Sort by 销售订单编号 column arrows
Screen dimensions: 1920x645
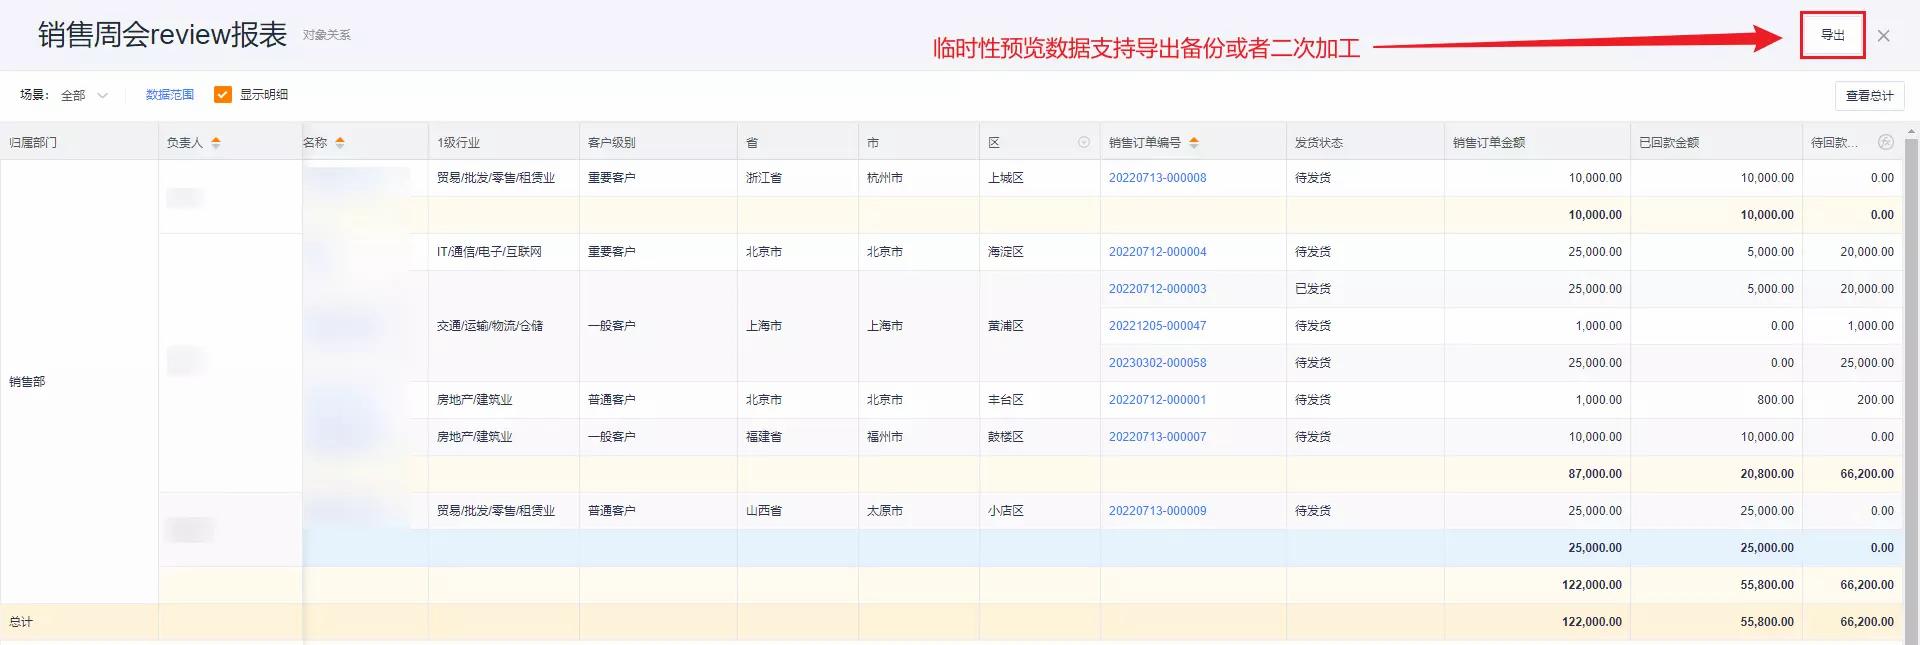coord(1194,143)
